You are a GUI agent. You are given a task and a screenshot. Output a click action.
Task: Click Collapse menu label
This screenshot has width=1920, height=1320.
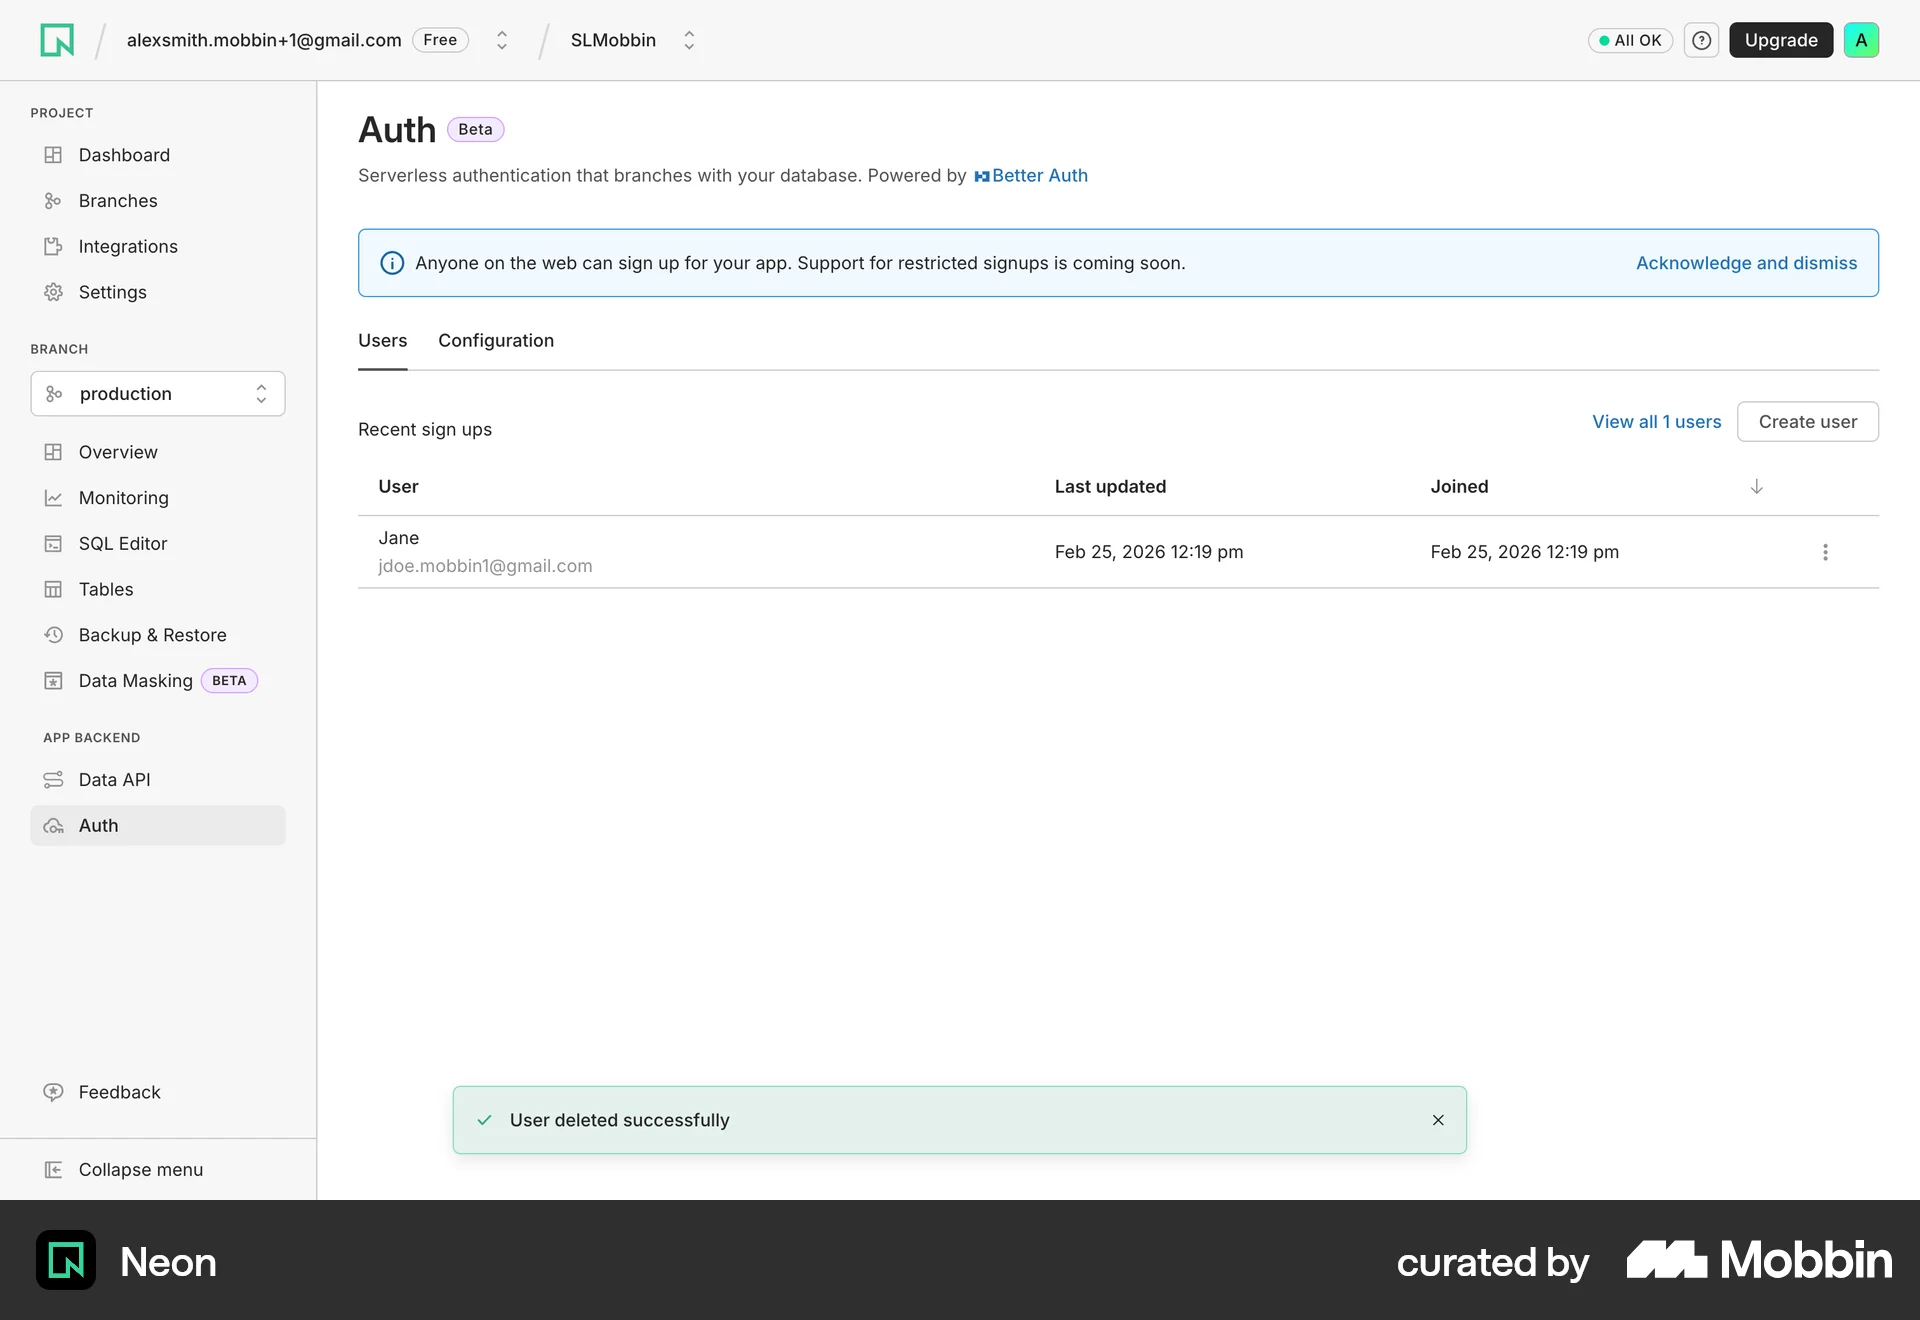click(x=141, y=1170)
